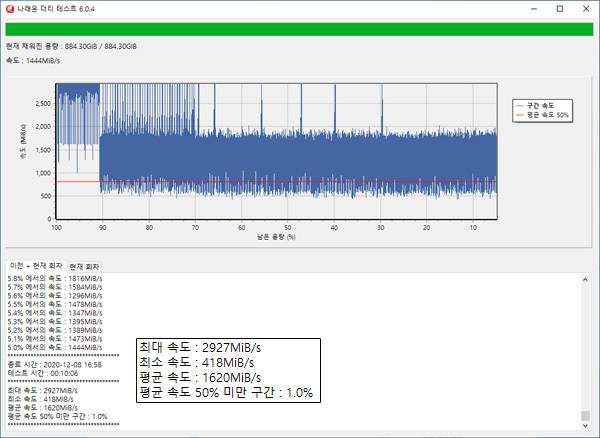Click the '남은 용량 (%)' axis label
The width and height of the screenshot is (600, 438).
275,238
